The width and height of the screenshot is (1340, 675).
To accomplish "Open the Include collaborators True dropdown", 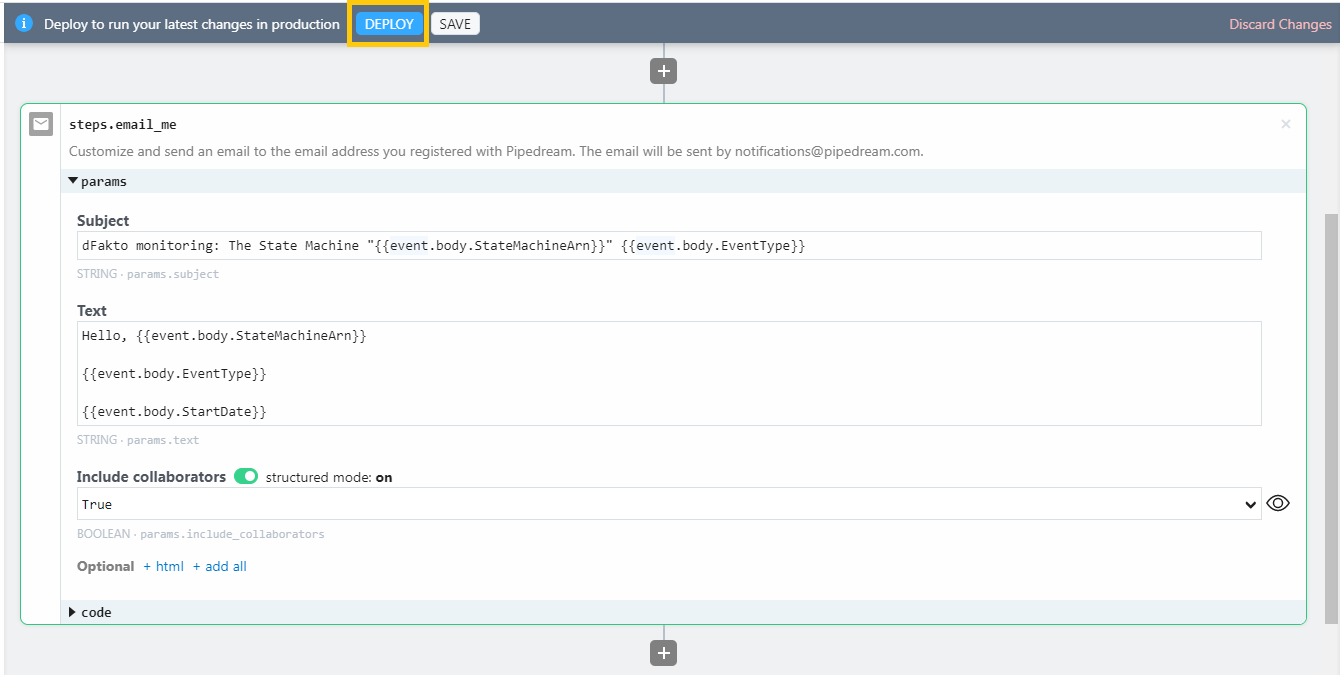I will 668,504.
